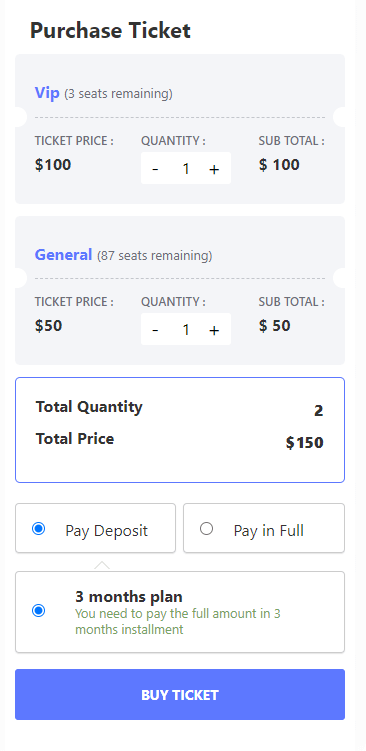Select the General quantity number field
This screenshot has width=366, height=751.
185,330
